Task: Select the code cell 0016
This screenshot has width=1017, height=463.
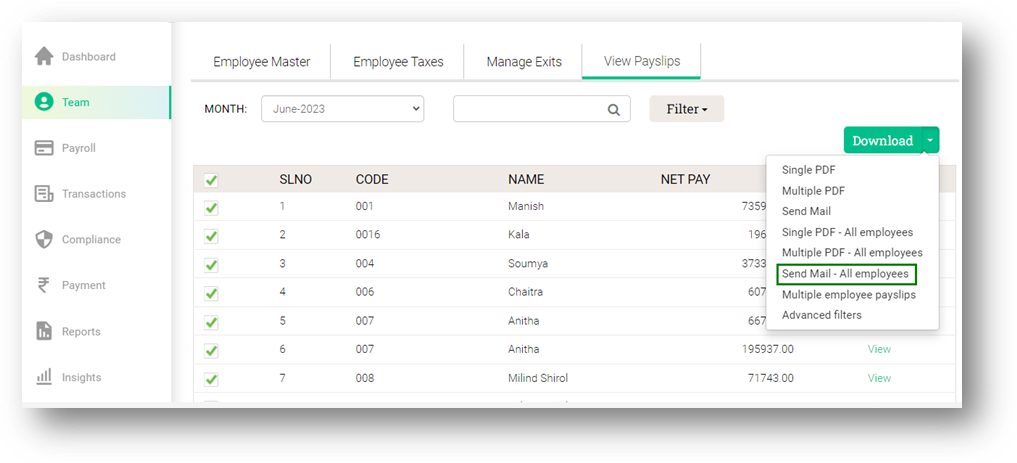Action: click(x=366, y=235)
